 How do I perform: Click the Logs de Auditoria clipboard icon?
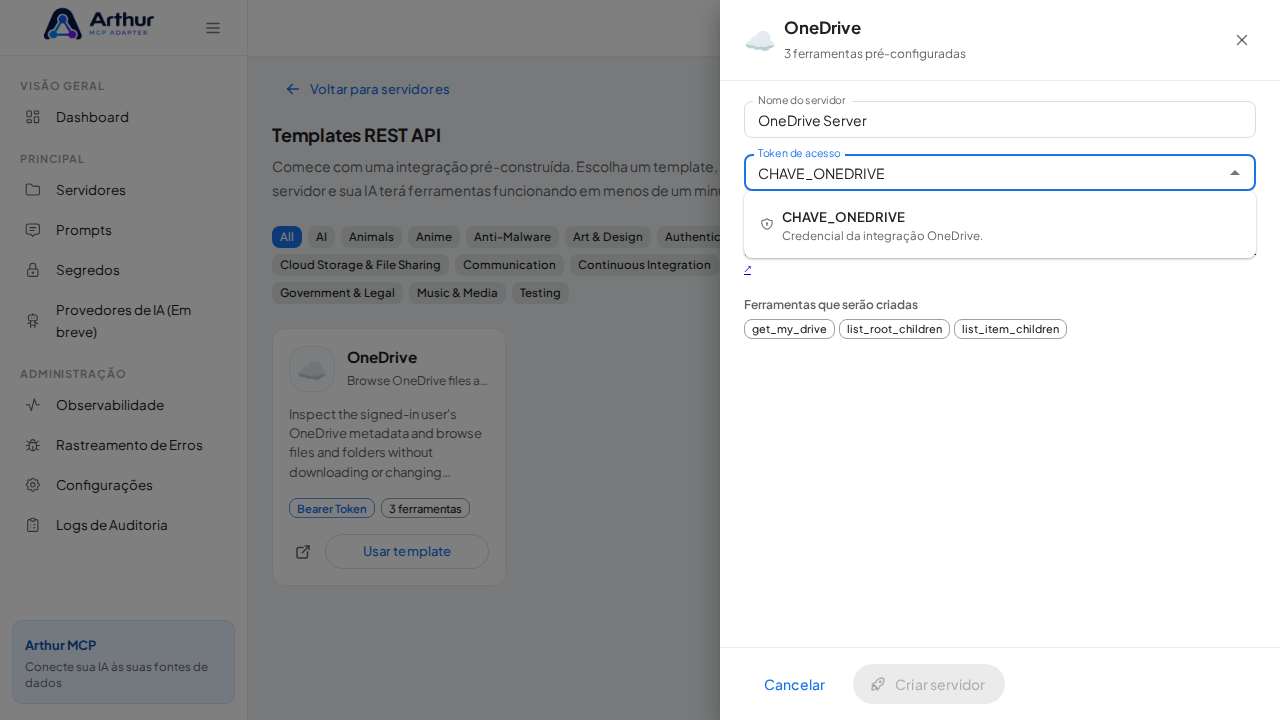point(33,525)
